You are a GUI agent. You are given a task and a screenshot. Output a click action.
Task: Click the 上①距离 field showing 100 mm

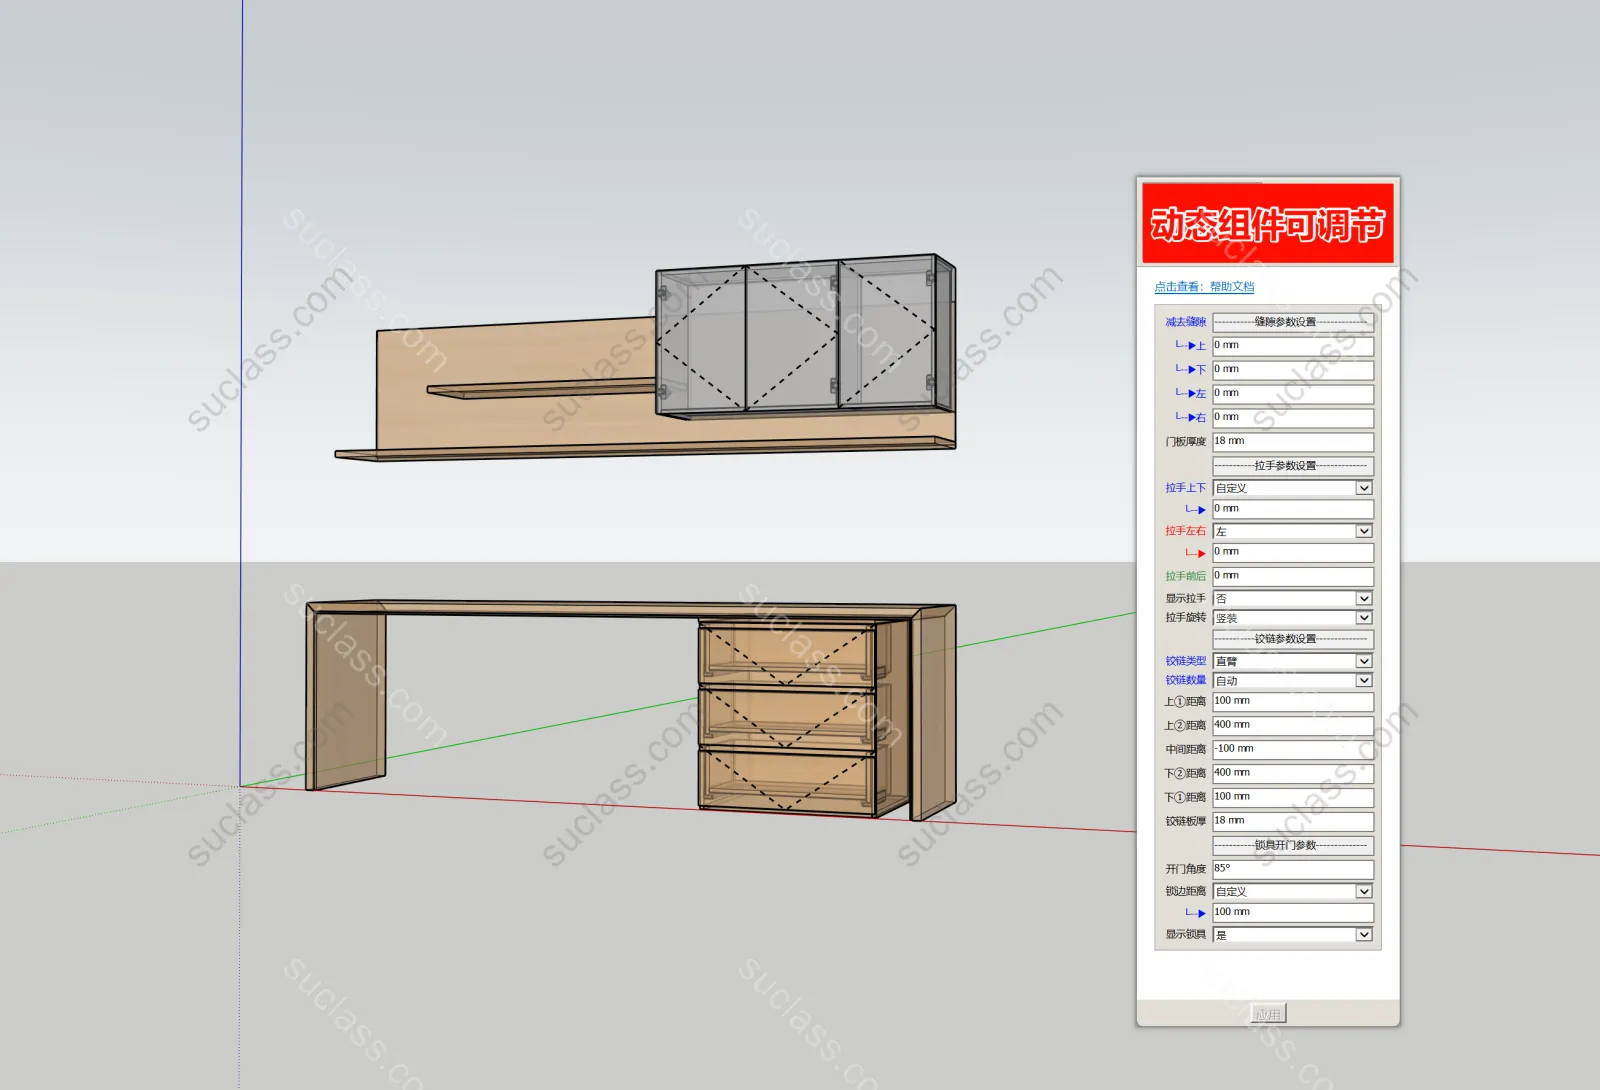click(1292, 701)
